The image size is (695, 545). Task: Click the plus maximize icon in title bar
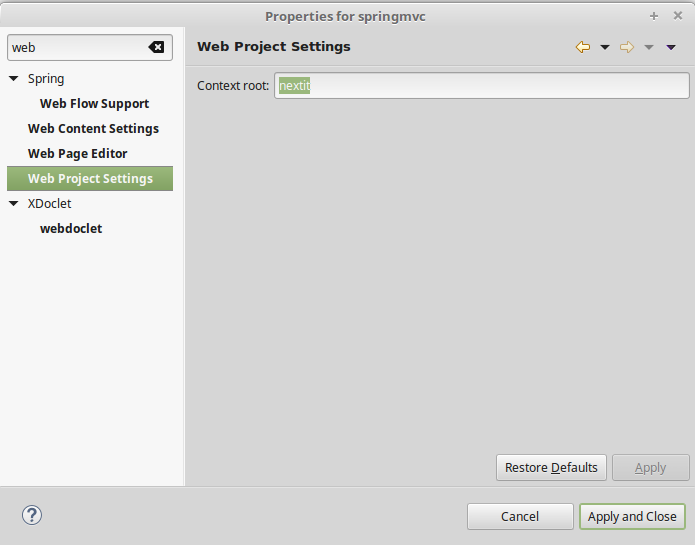[x=654, y=16]
